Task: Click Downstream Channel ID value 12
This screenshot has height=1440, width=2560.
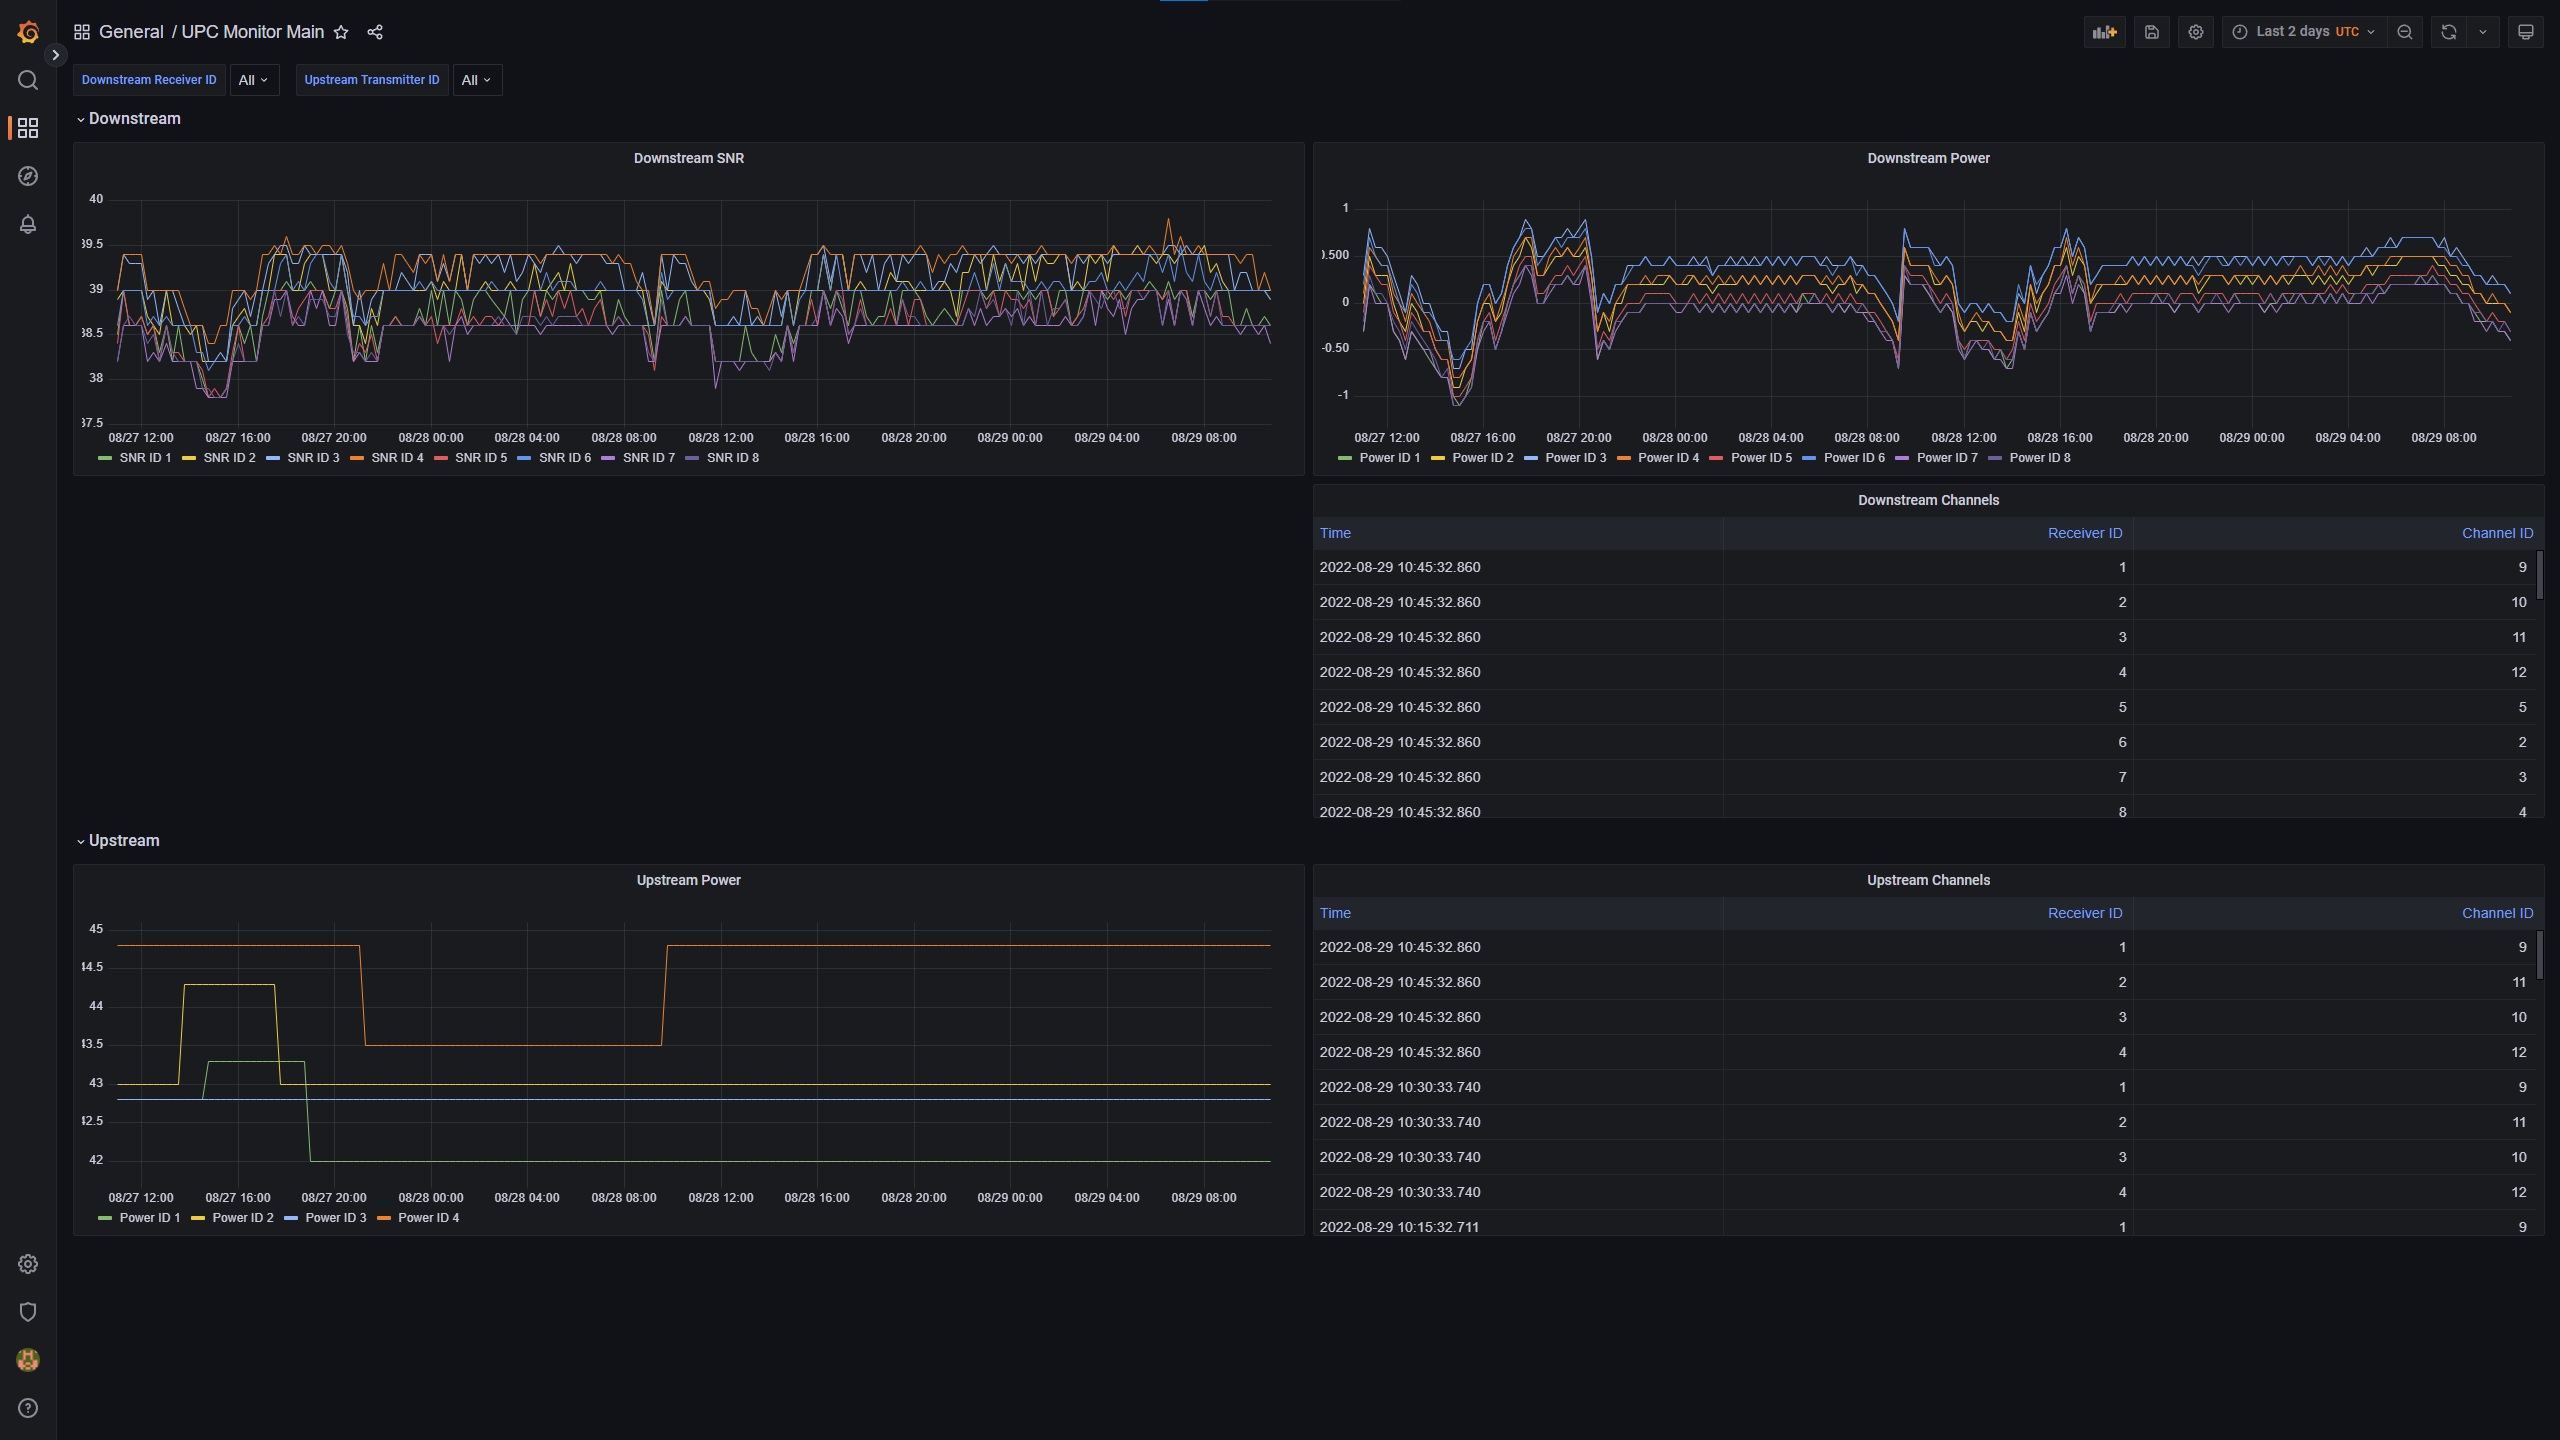Action: tap(2518, 672)
